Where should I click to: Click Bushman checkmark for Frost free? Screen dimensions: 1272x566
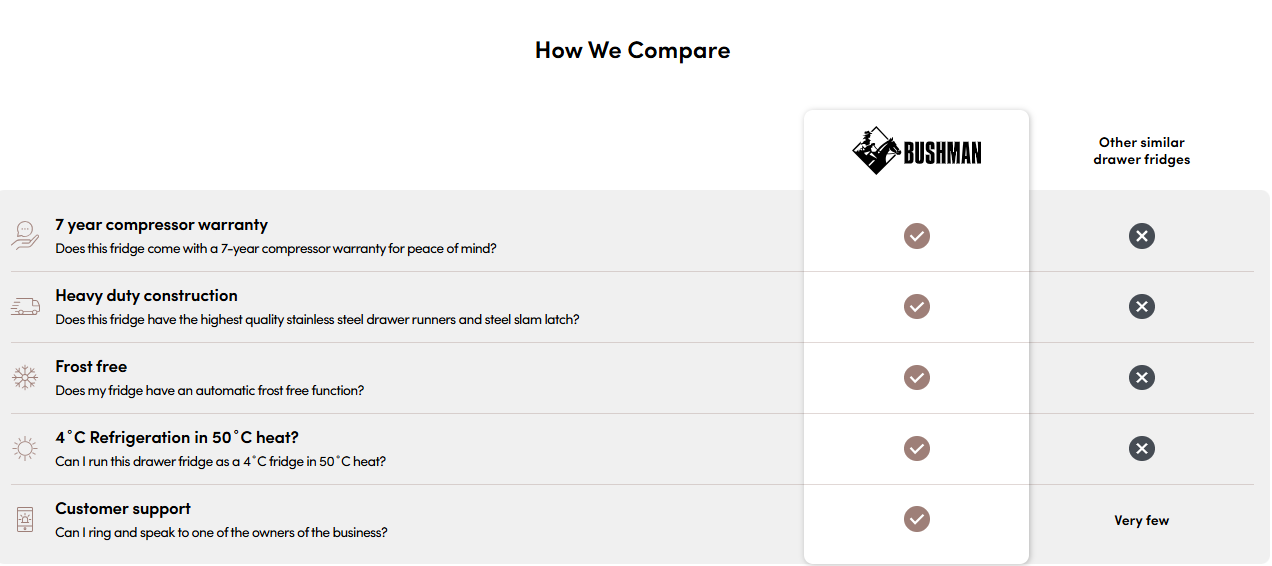(917, 378)
